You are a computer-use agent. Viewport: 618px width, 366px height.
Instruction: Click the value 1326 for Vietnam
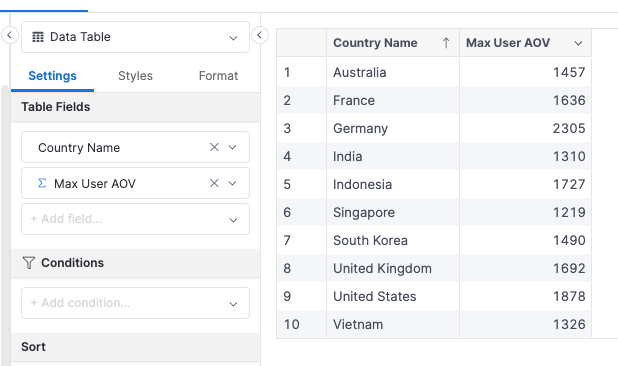569,324
